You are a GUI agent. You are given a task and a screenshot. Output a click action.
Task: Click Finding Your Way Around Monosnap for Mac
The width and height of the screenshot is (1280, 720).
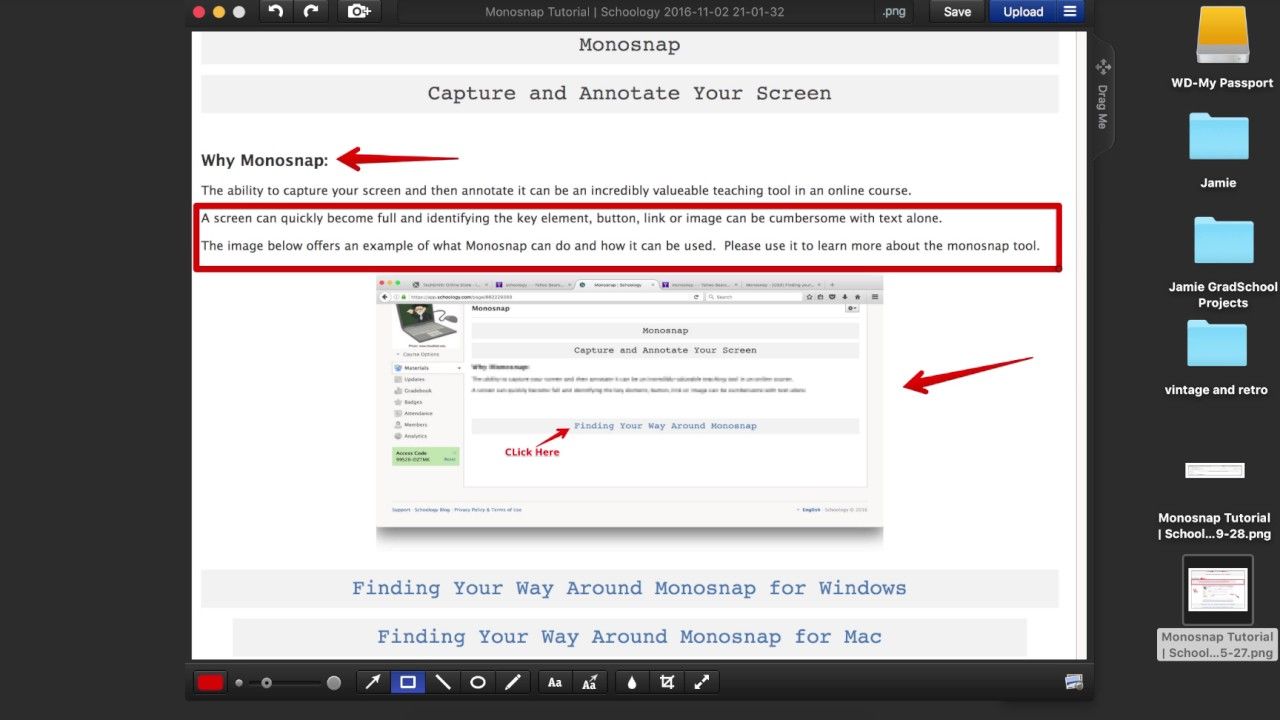(629, 637)
